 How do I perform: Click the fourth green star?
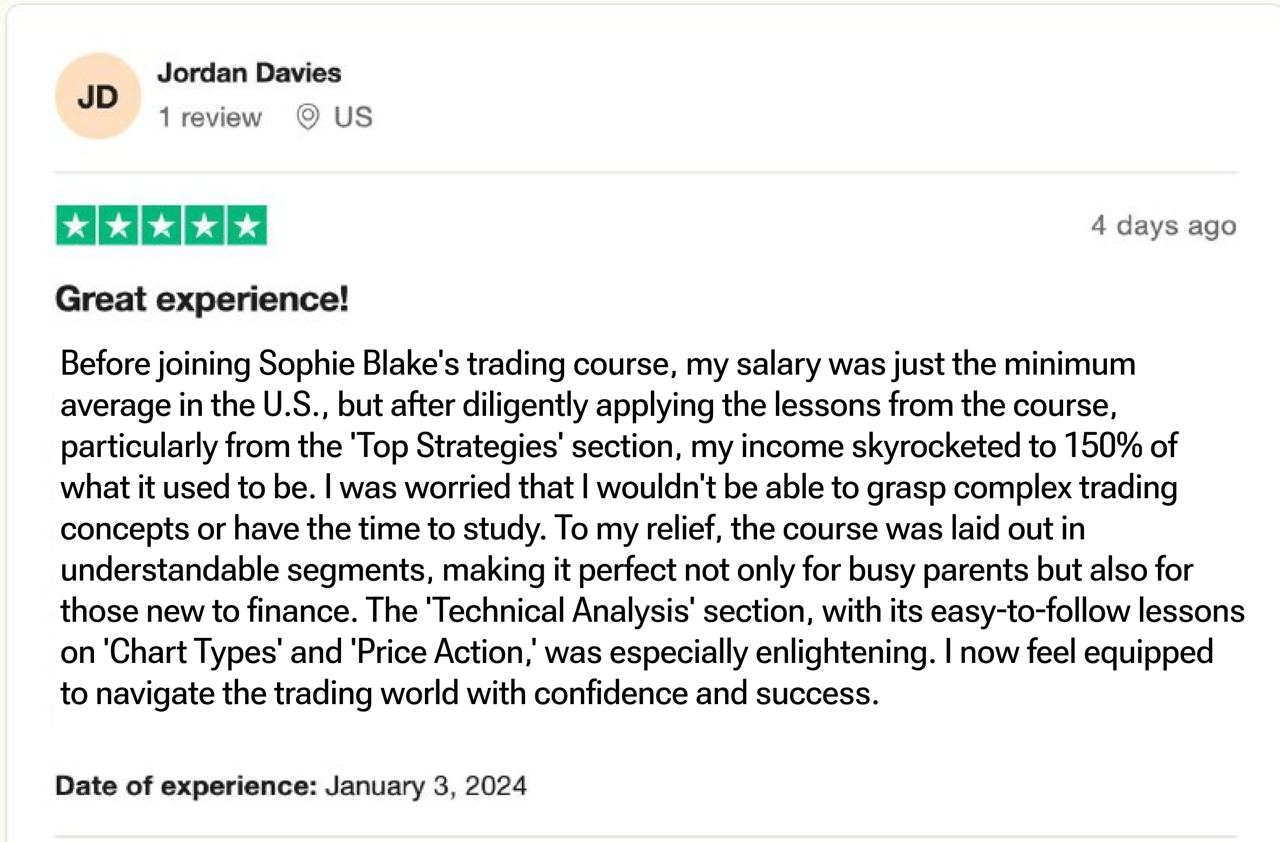[x=203, y=225]
